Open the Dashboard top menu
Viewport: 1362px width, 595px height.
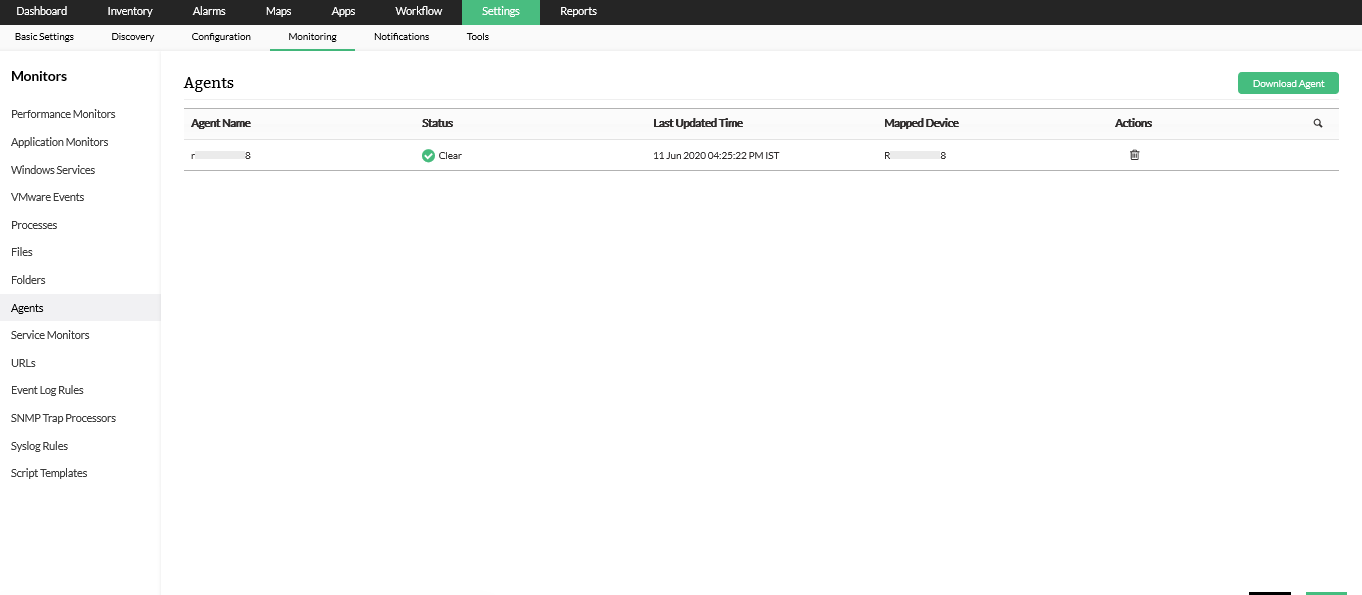(x=42, y=12)
